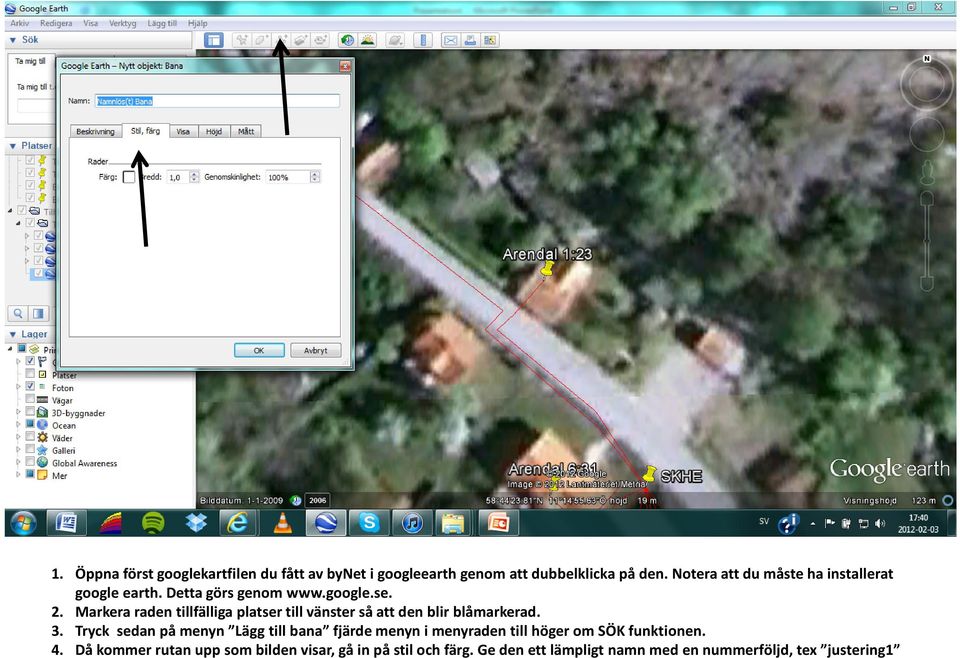
Task: Open Skype from the taskbar
Action: tap(369, 523)
